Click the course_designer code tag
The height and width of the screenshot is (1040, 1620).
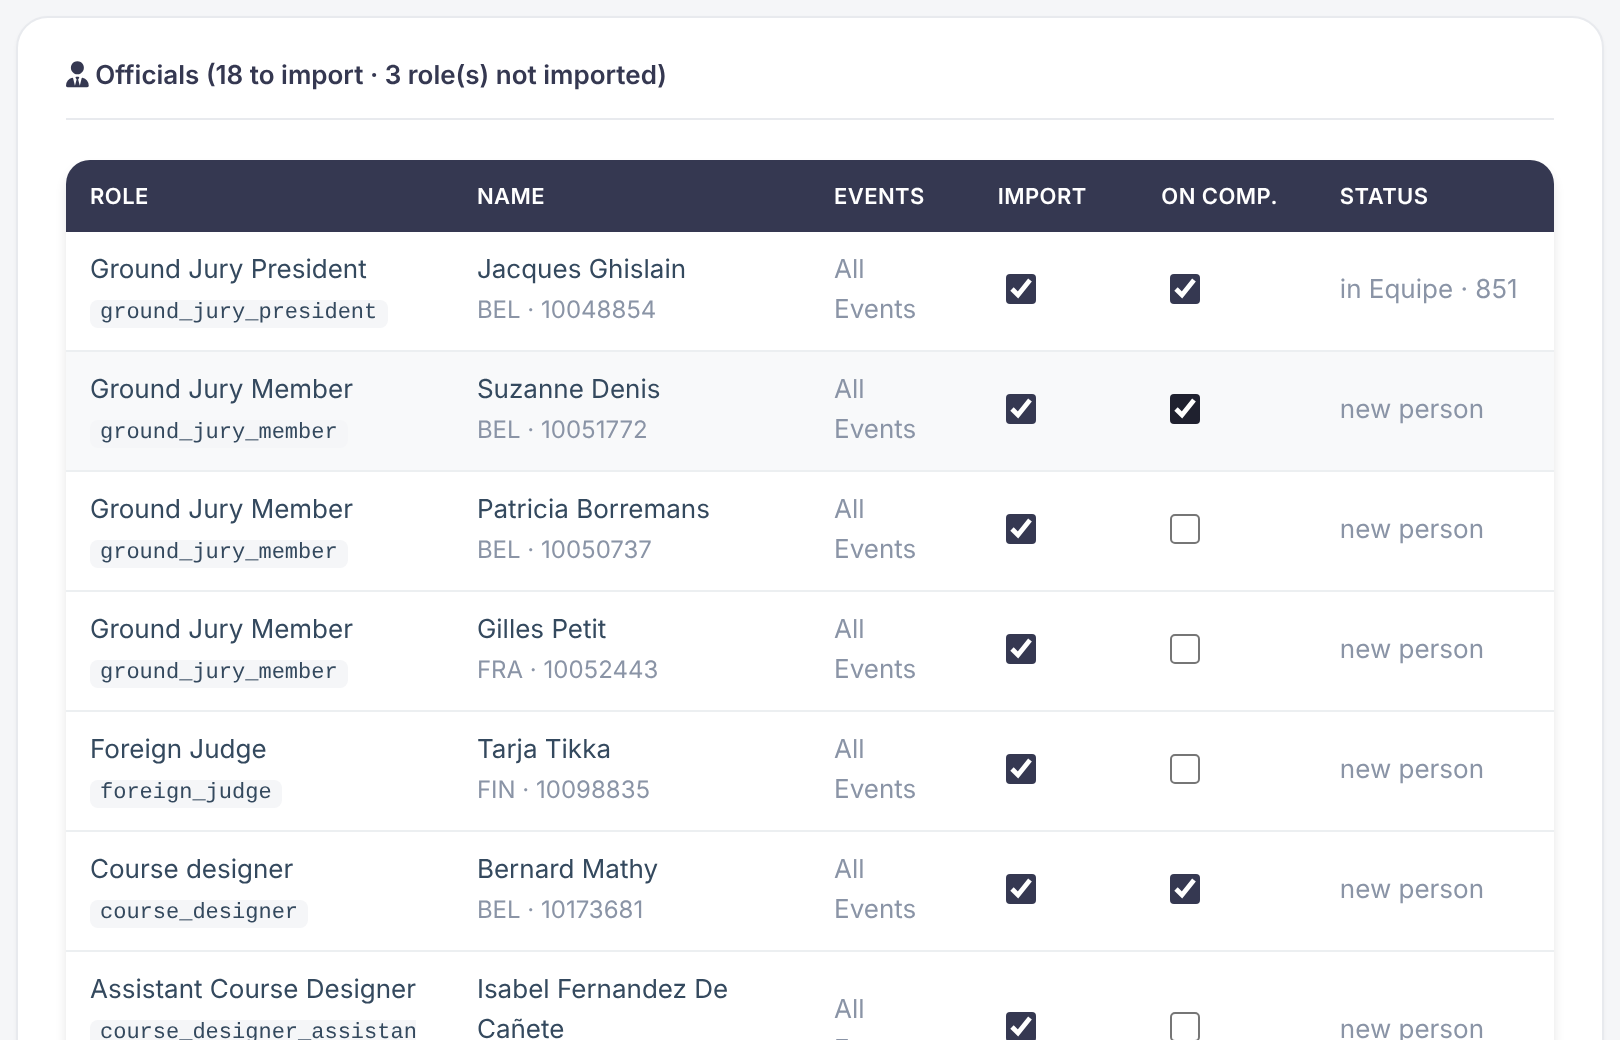coord(198,912)
